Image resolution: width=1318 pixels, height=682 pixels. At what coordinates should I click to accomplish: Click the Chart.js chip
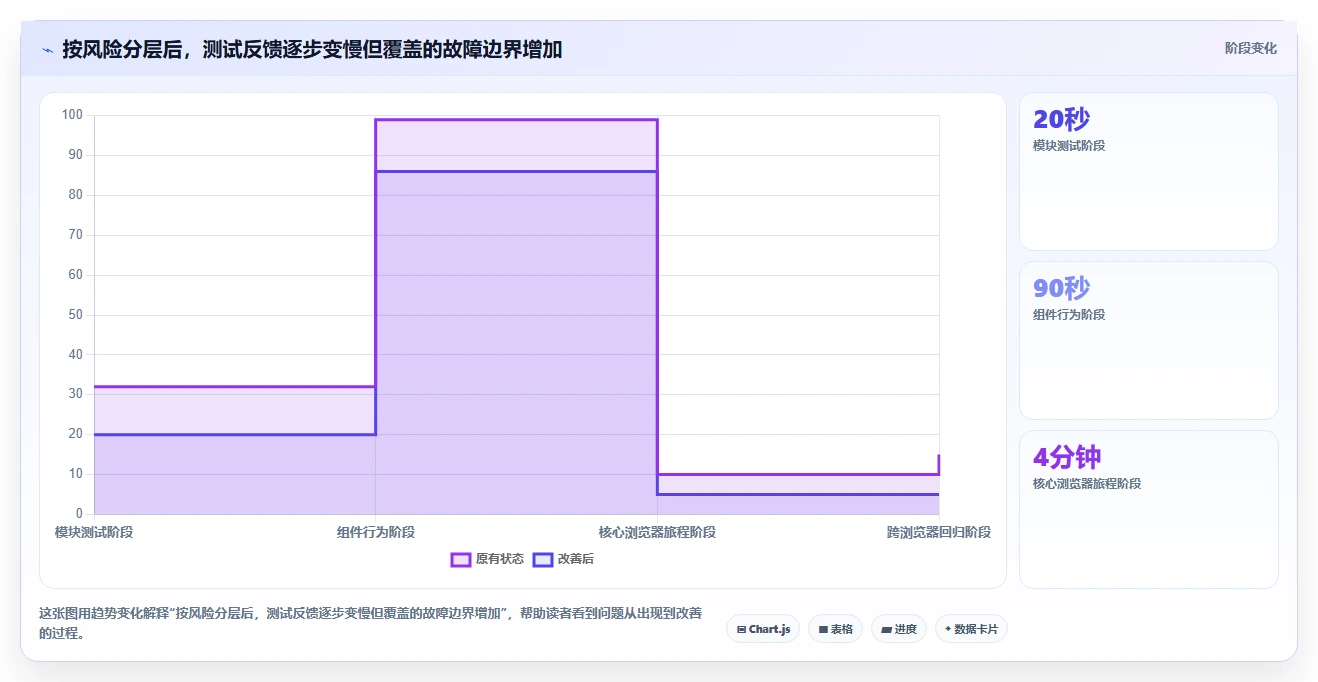pyautogui.click(x=763, y=629)
